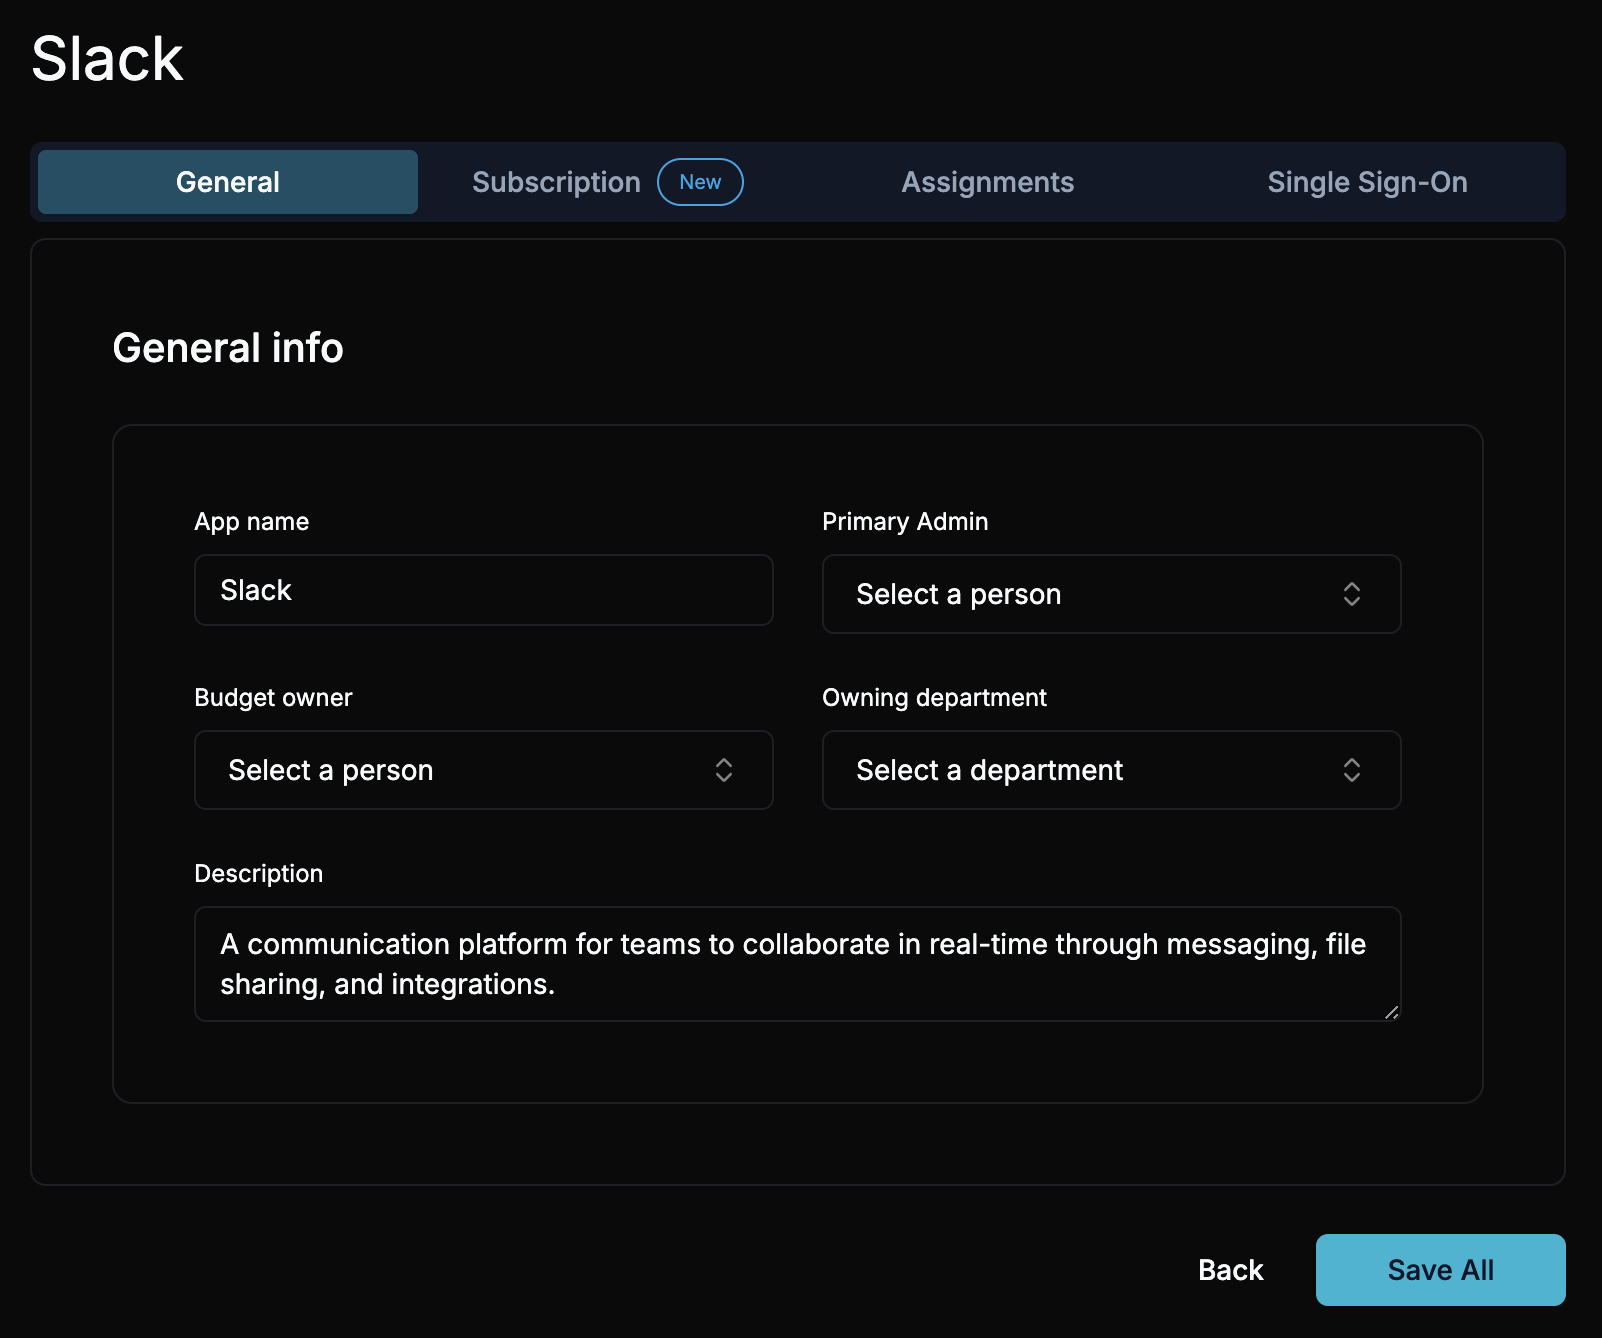The height and width of the screenshot is (1338, 1602).
Task: Select the Slack text in App name
Action: (x=256, y=590)
